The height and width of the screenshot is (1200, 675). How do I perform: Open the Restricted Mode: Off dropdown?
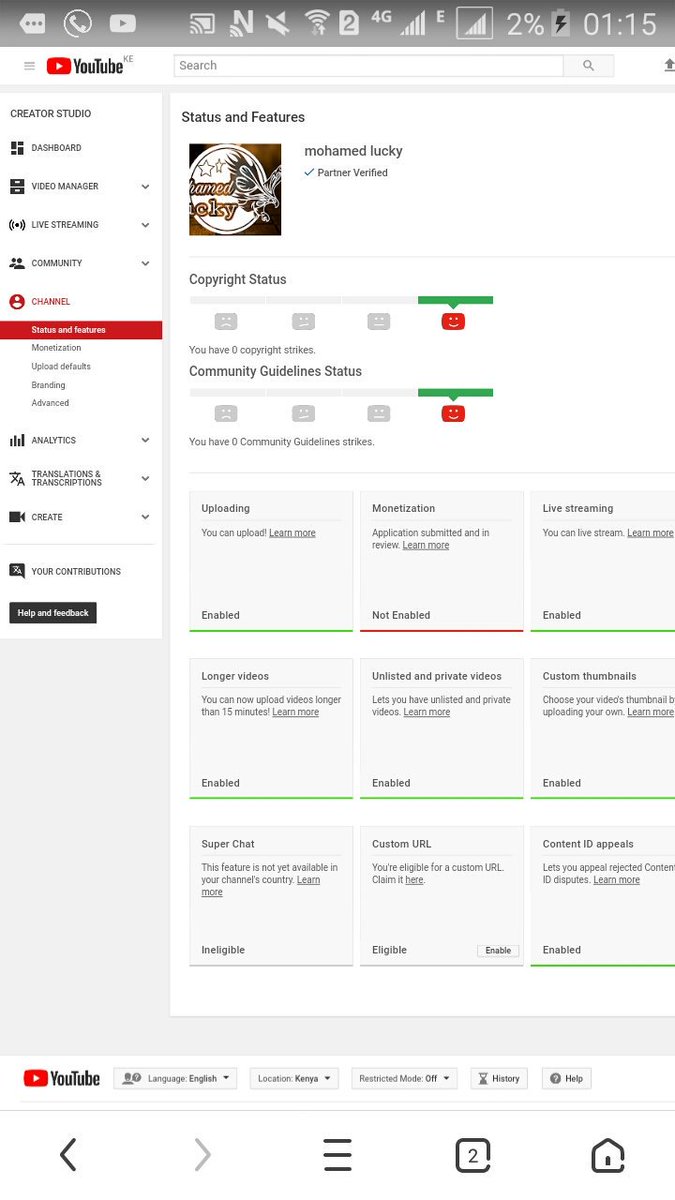point(405,1079)
